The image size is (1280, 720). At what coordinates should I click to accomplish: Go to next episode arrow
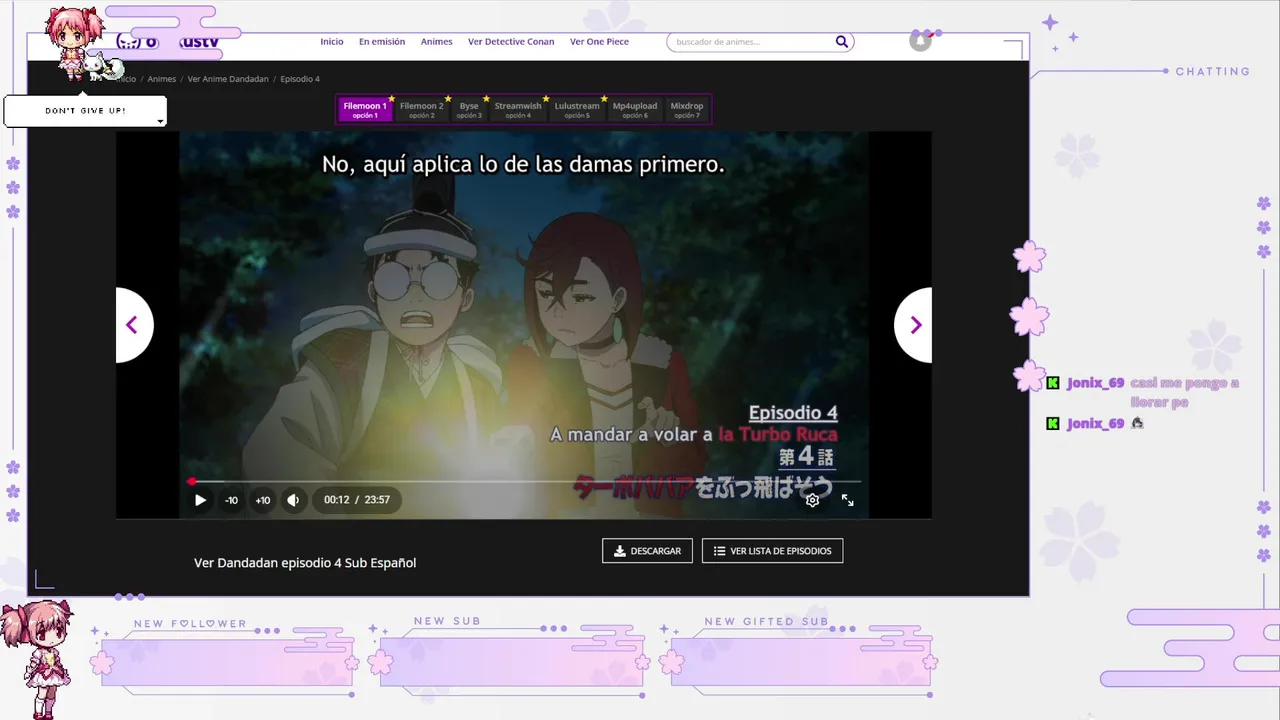(x=913, y=325)
